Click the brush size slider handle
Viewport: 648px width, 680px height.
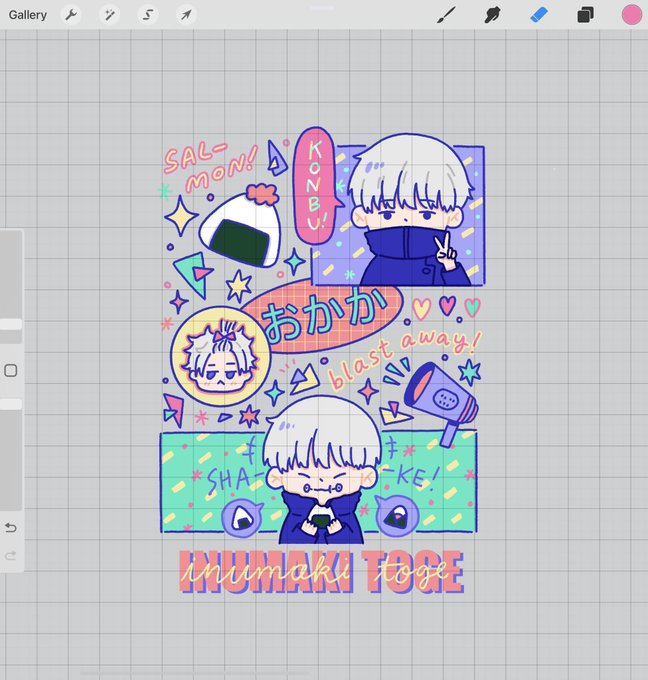11,324
